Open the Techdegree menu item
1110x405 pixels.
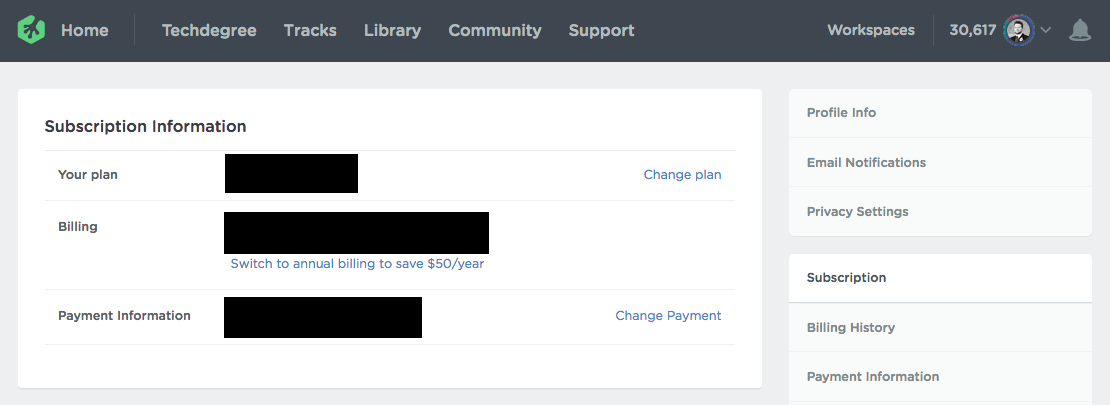(x=209, y=30)
